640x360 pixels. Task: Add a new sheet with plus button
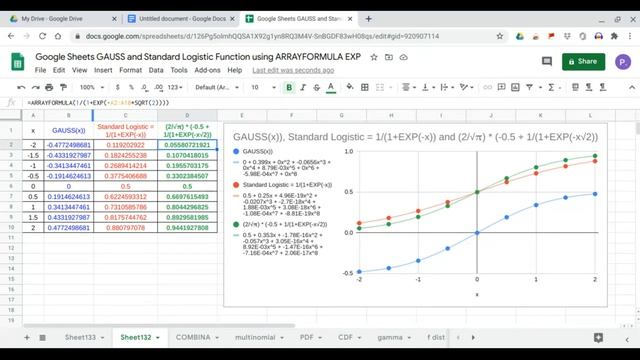pyautogui.click(x=27, y=338)
